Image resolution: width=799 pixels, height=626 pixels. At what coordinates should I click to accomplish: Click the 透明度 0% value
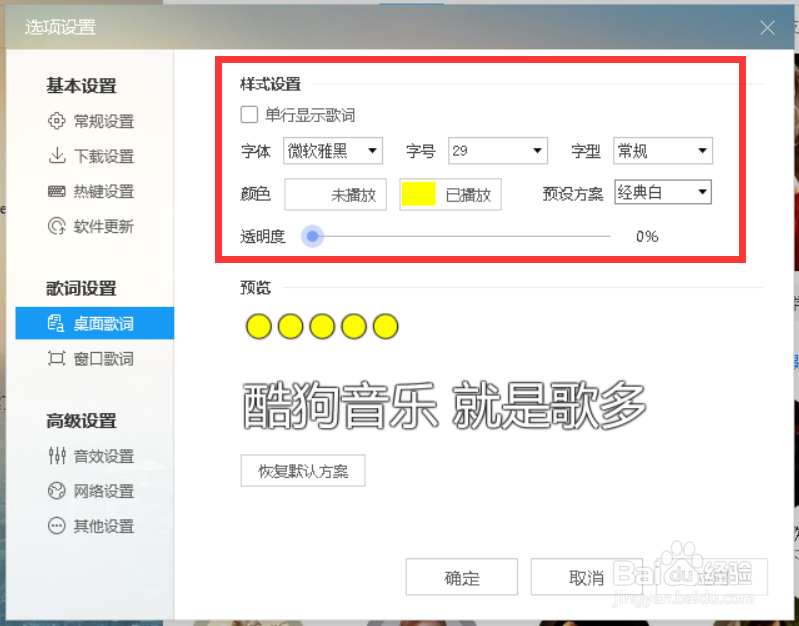pyautogui.click(x=647, y=236)
